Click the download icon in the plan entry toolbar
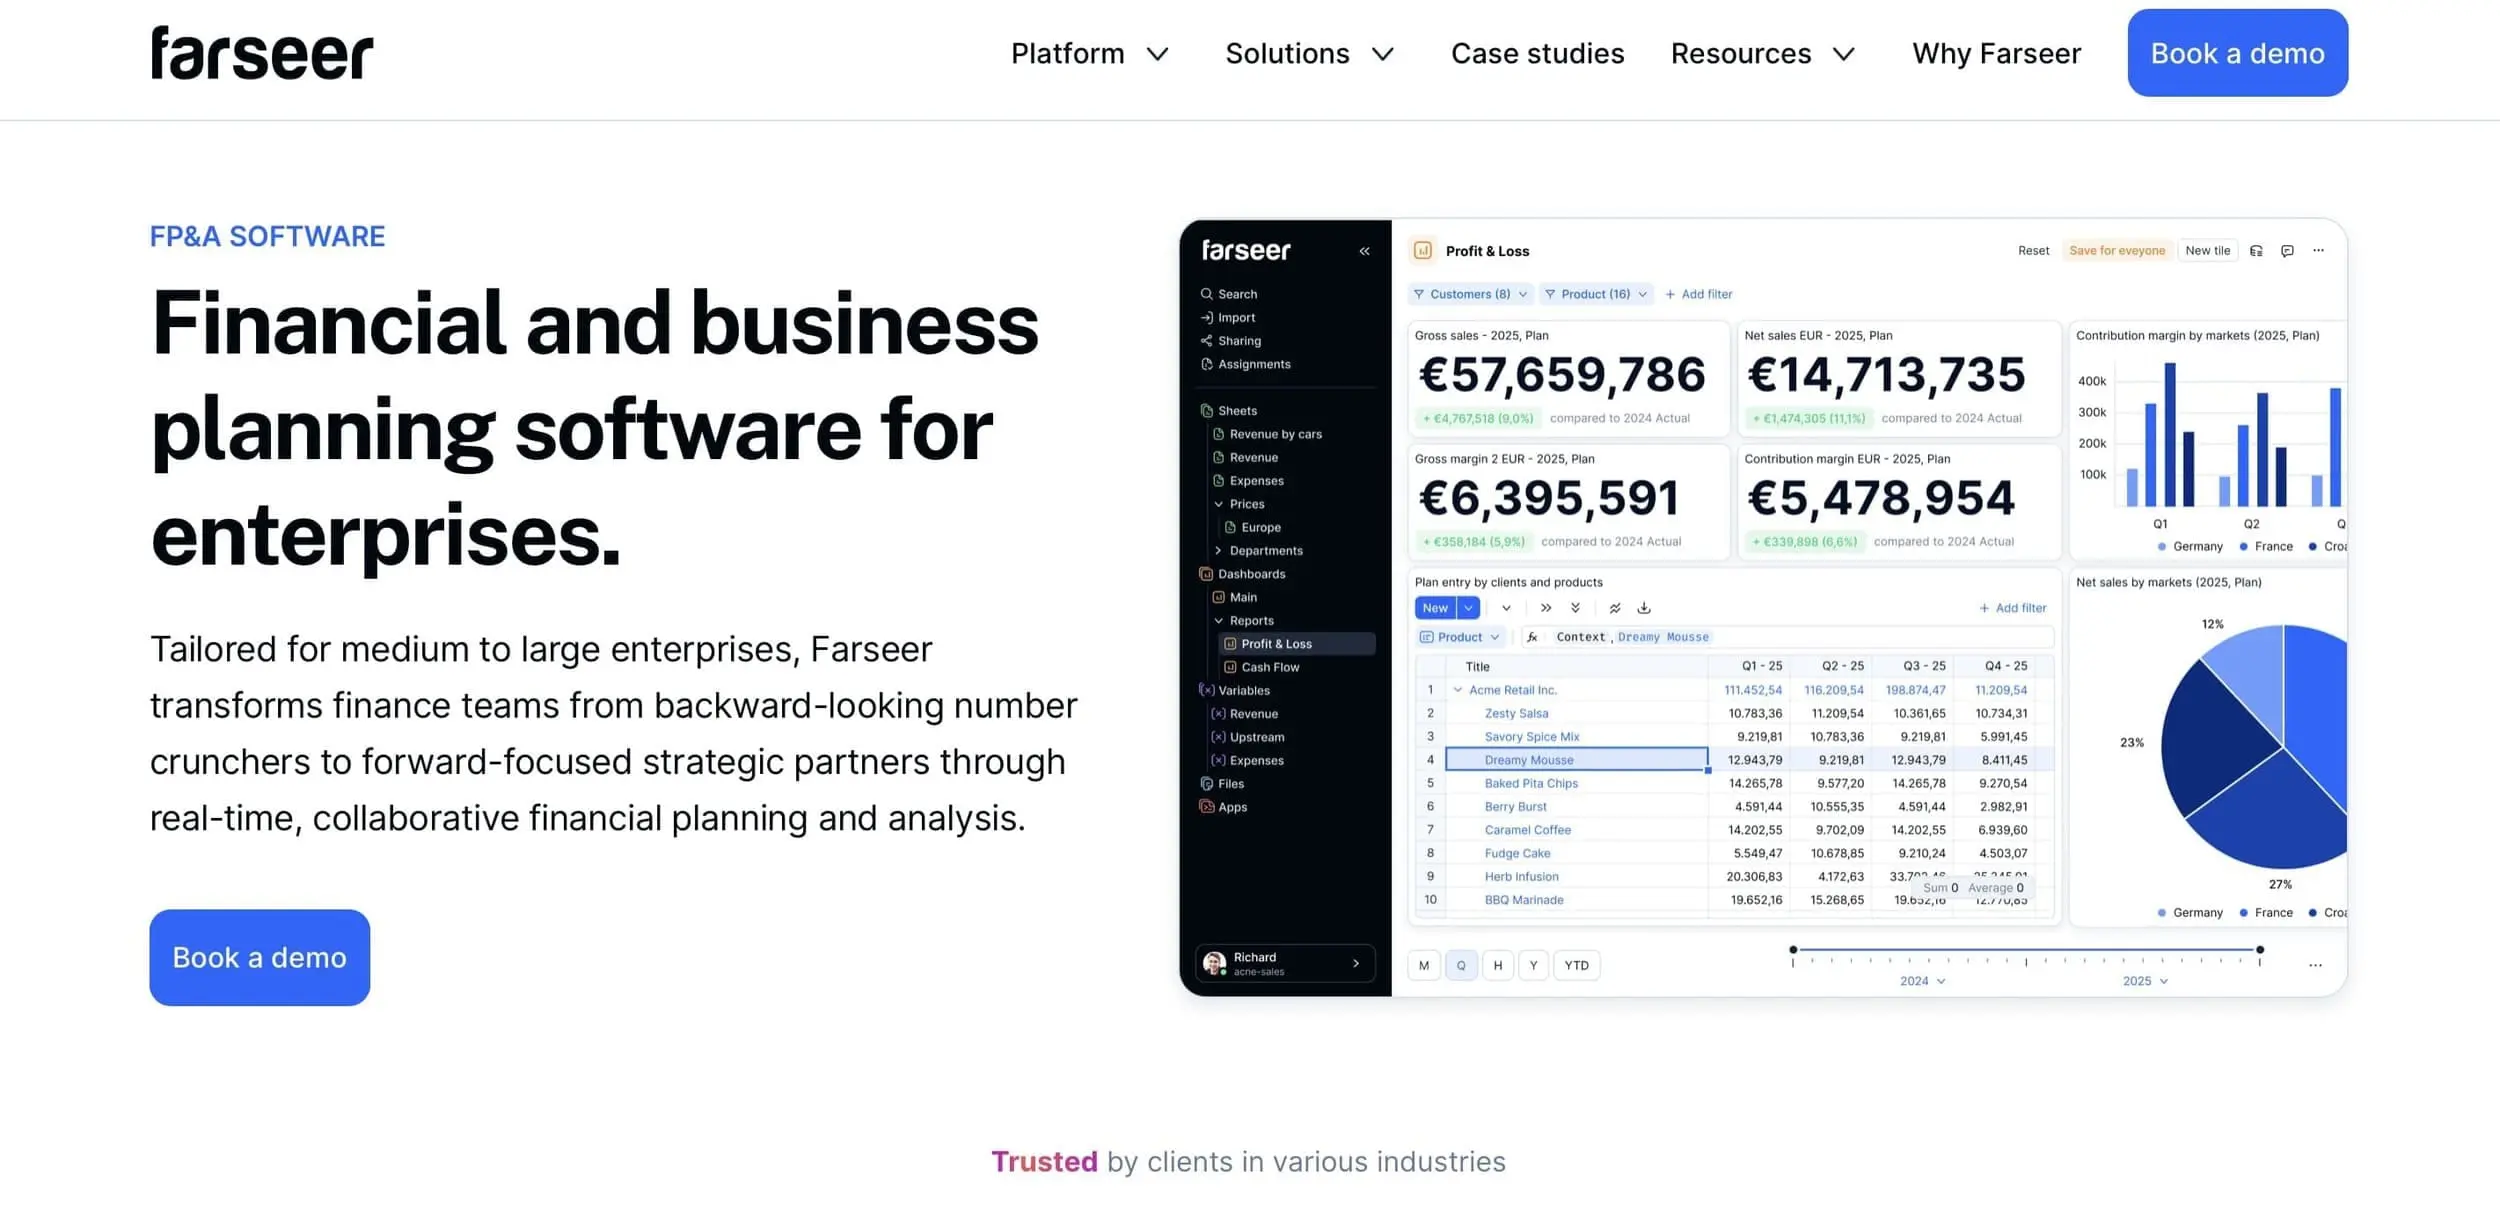 pos(1645,607)
